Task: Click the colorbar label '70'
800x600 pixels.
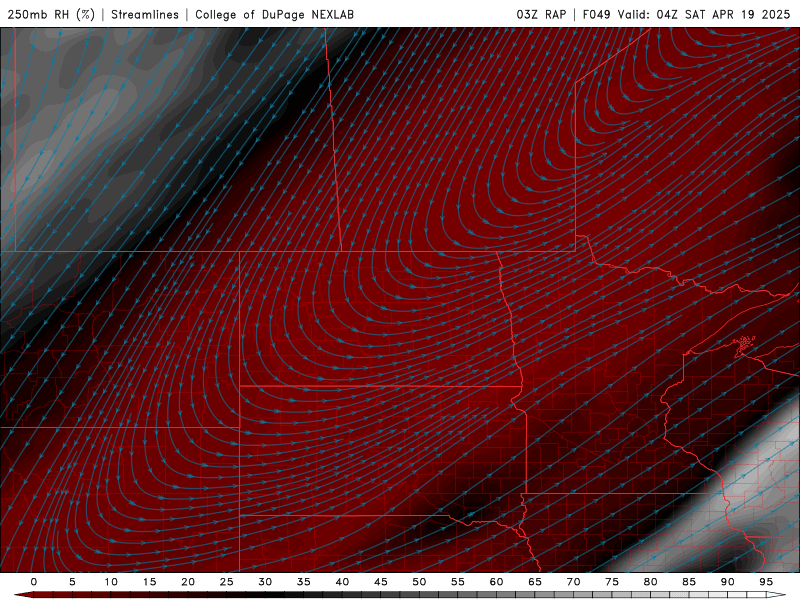Action: click(x=573, y=582)
